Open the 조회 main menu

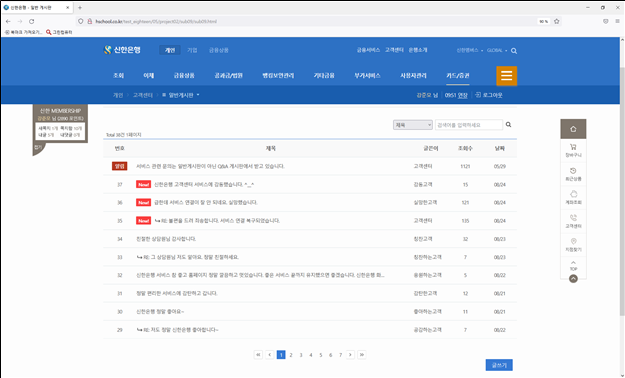118,75
